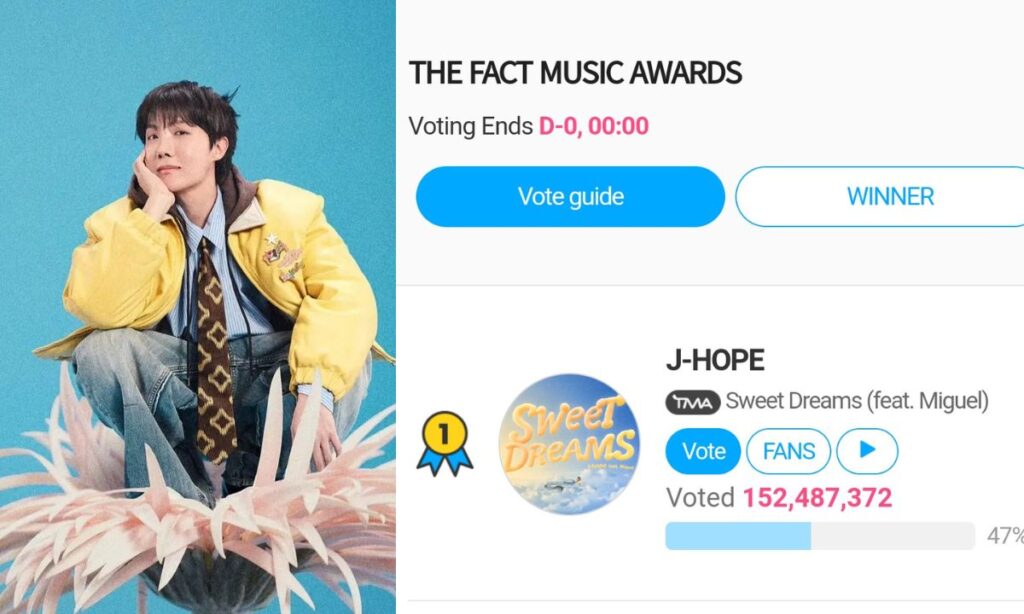
Task: Click the gold rank 1 medal icon
Action: click(445, 444)
